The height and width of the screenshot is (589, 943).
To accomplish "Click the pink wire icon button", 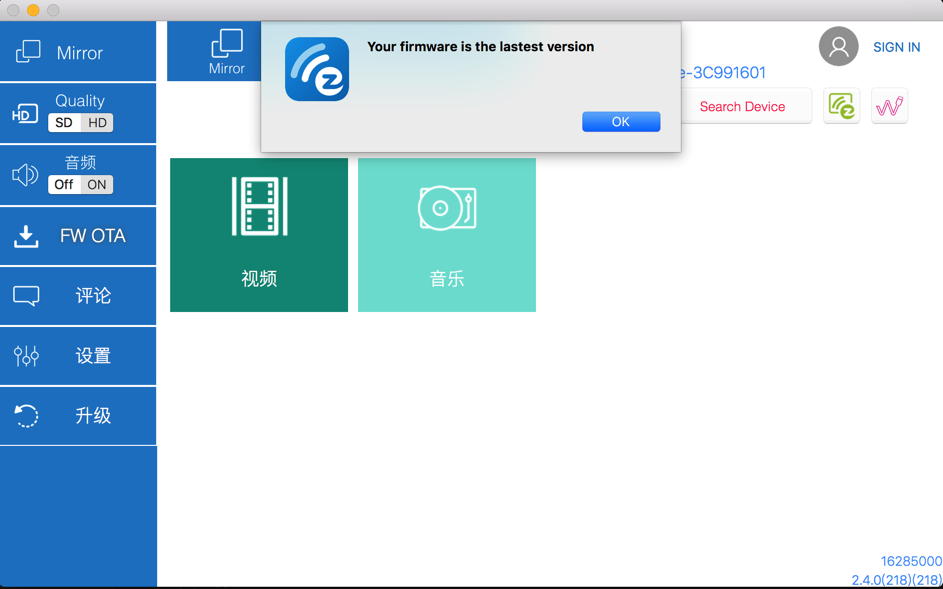I will (889, 106).
